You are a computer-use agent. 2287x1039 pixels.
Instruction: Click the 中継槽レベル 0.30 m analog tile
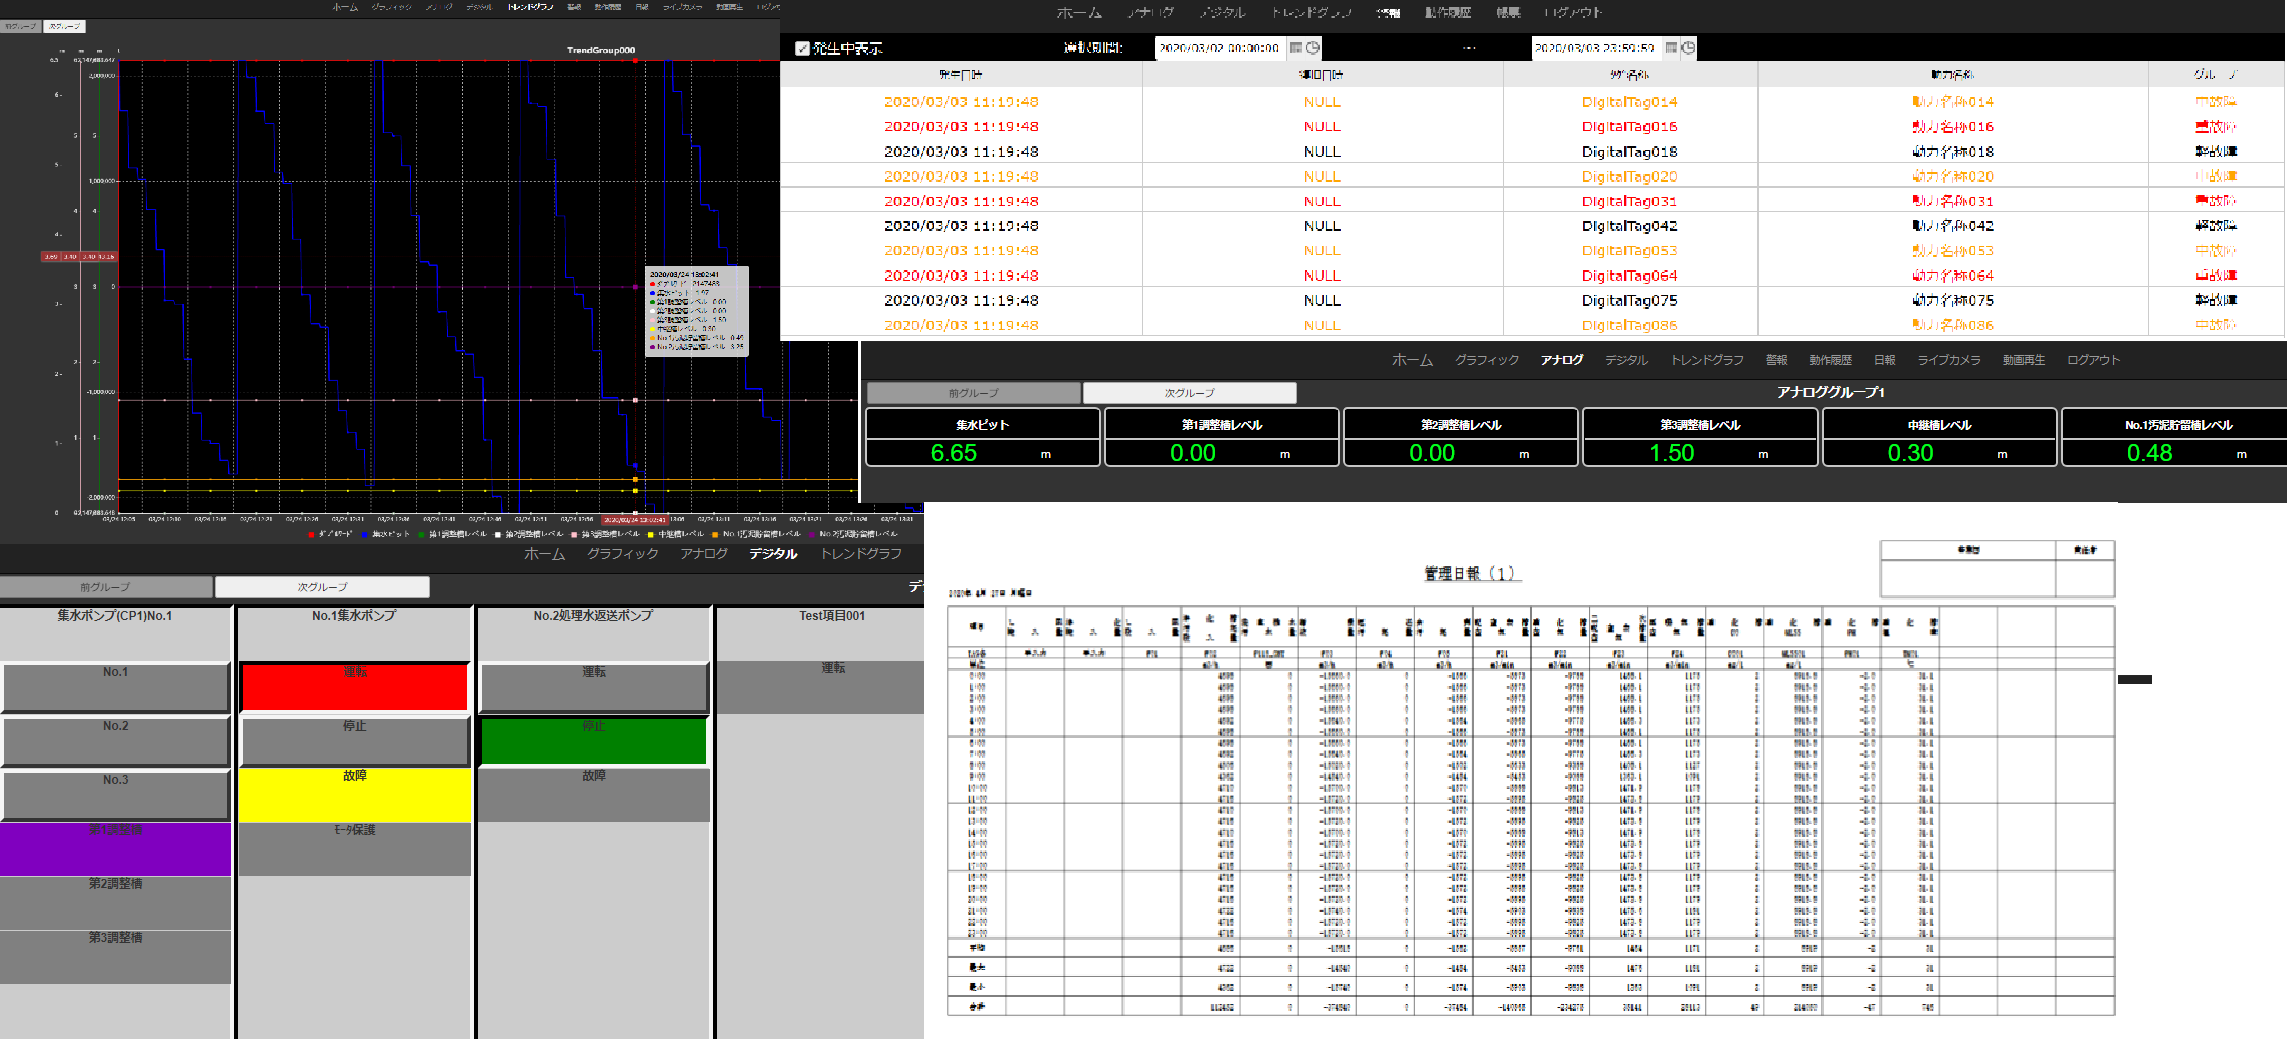point(1939,437)
